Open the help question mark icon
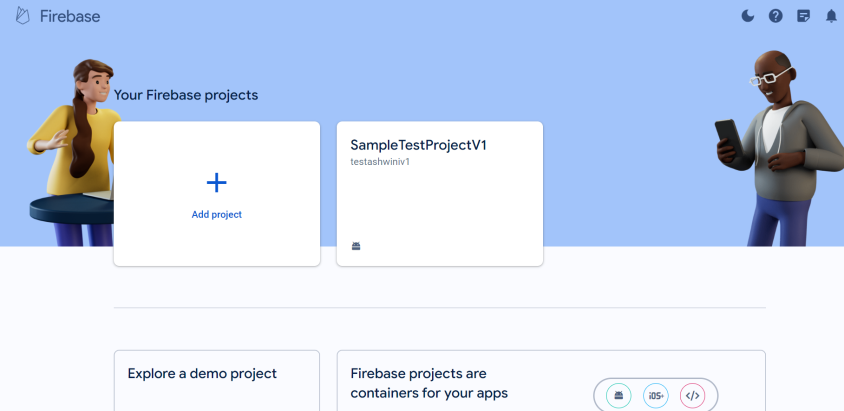This screenshot has height=411, width=844. (776, 16)
